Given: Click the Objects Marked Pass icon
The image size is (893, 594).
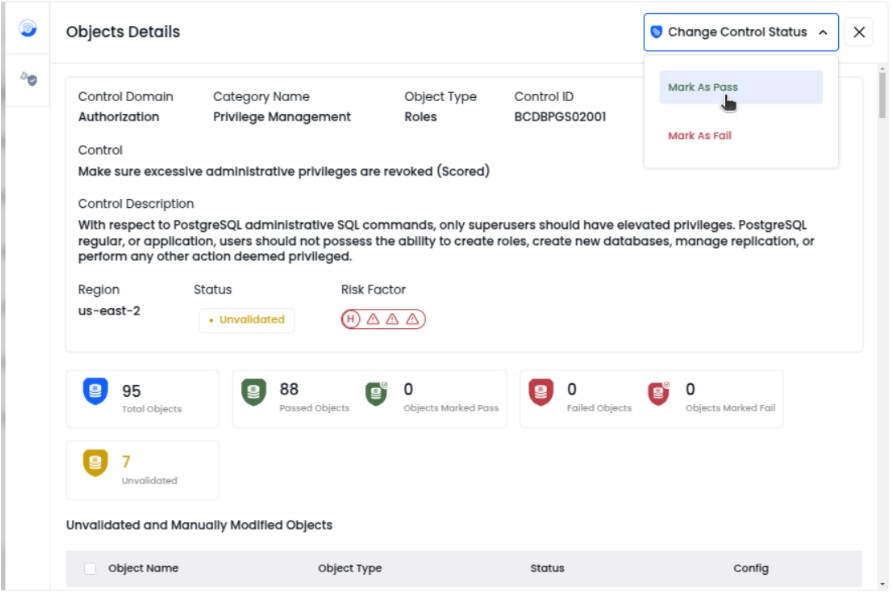Looking at the screenshot, I should coord(377,393).
